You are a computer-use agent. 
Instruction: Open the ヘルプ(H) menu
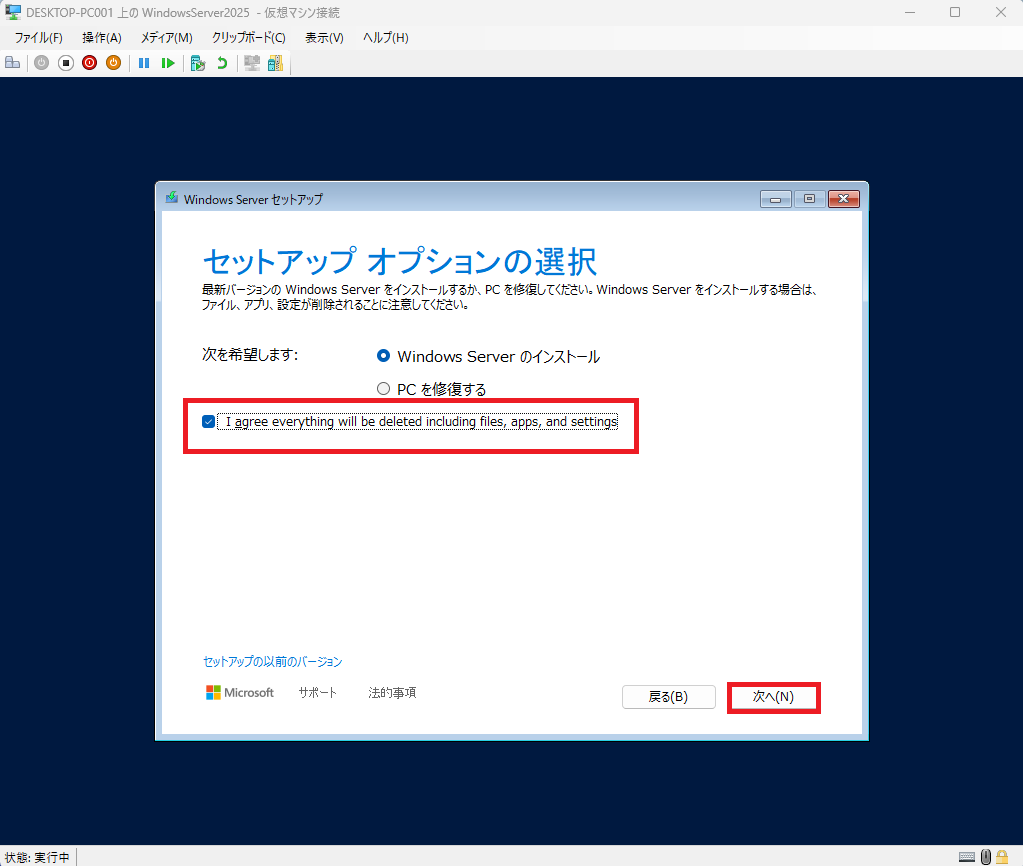[386, 38]
